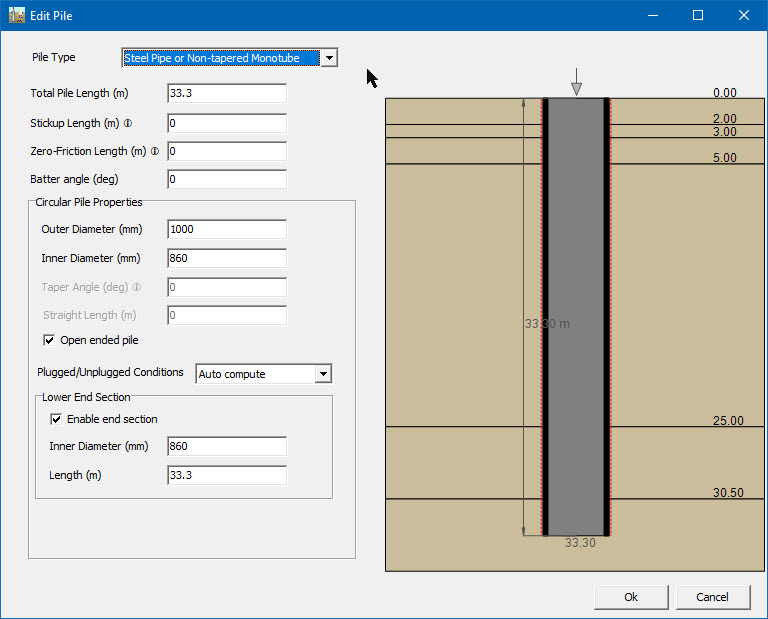Image resolution: width=768 pixels, height=619 pixels.
Task: Click the 0.00 depth label
Action: click(724, 93)
